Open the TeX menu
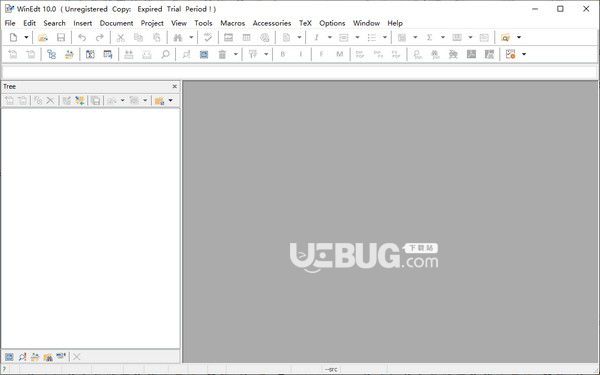Image resolution: width=600 pixels, height=375 pixels. tap(305, 23)
